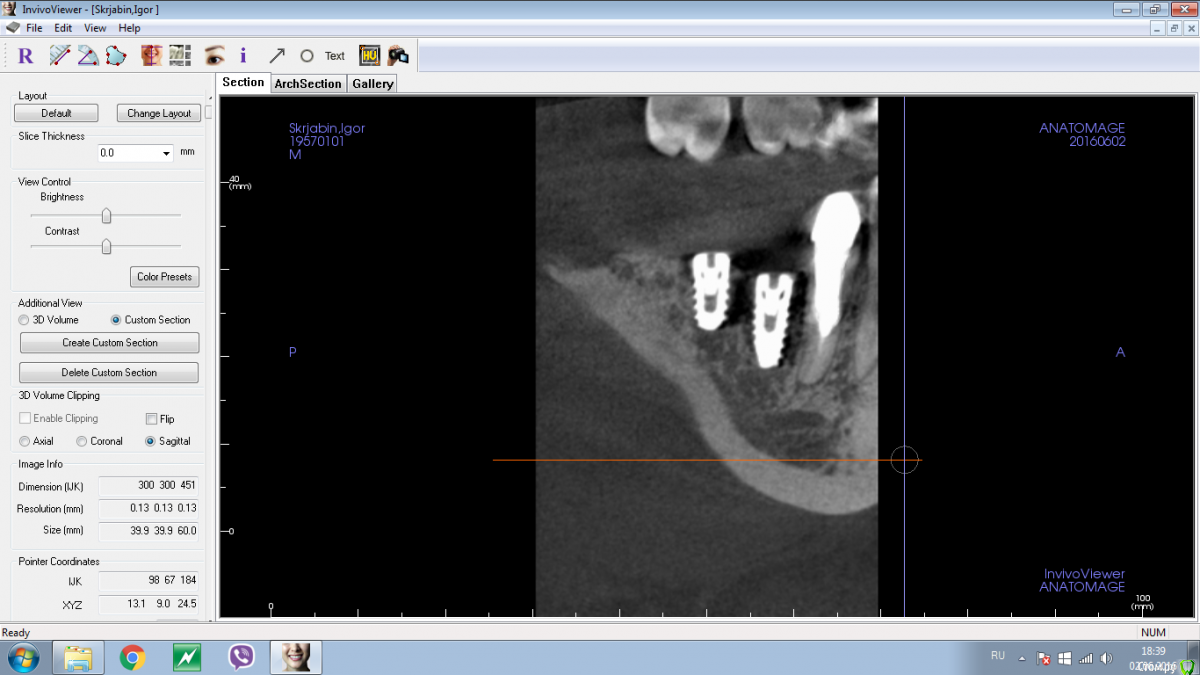Click the purple R reset view icon
The image size is (1200, 675).
(x=26, y=56)
